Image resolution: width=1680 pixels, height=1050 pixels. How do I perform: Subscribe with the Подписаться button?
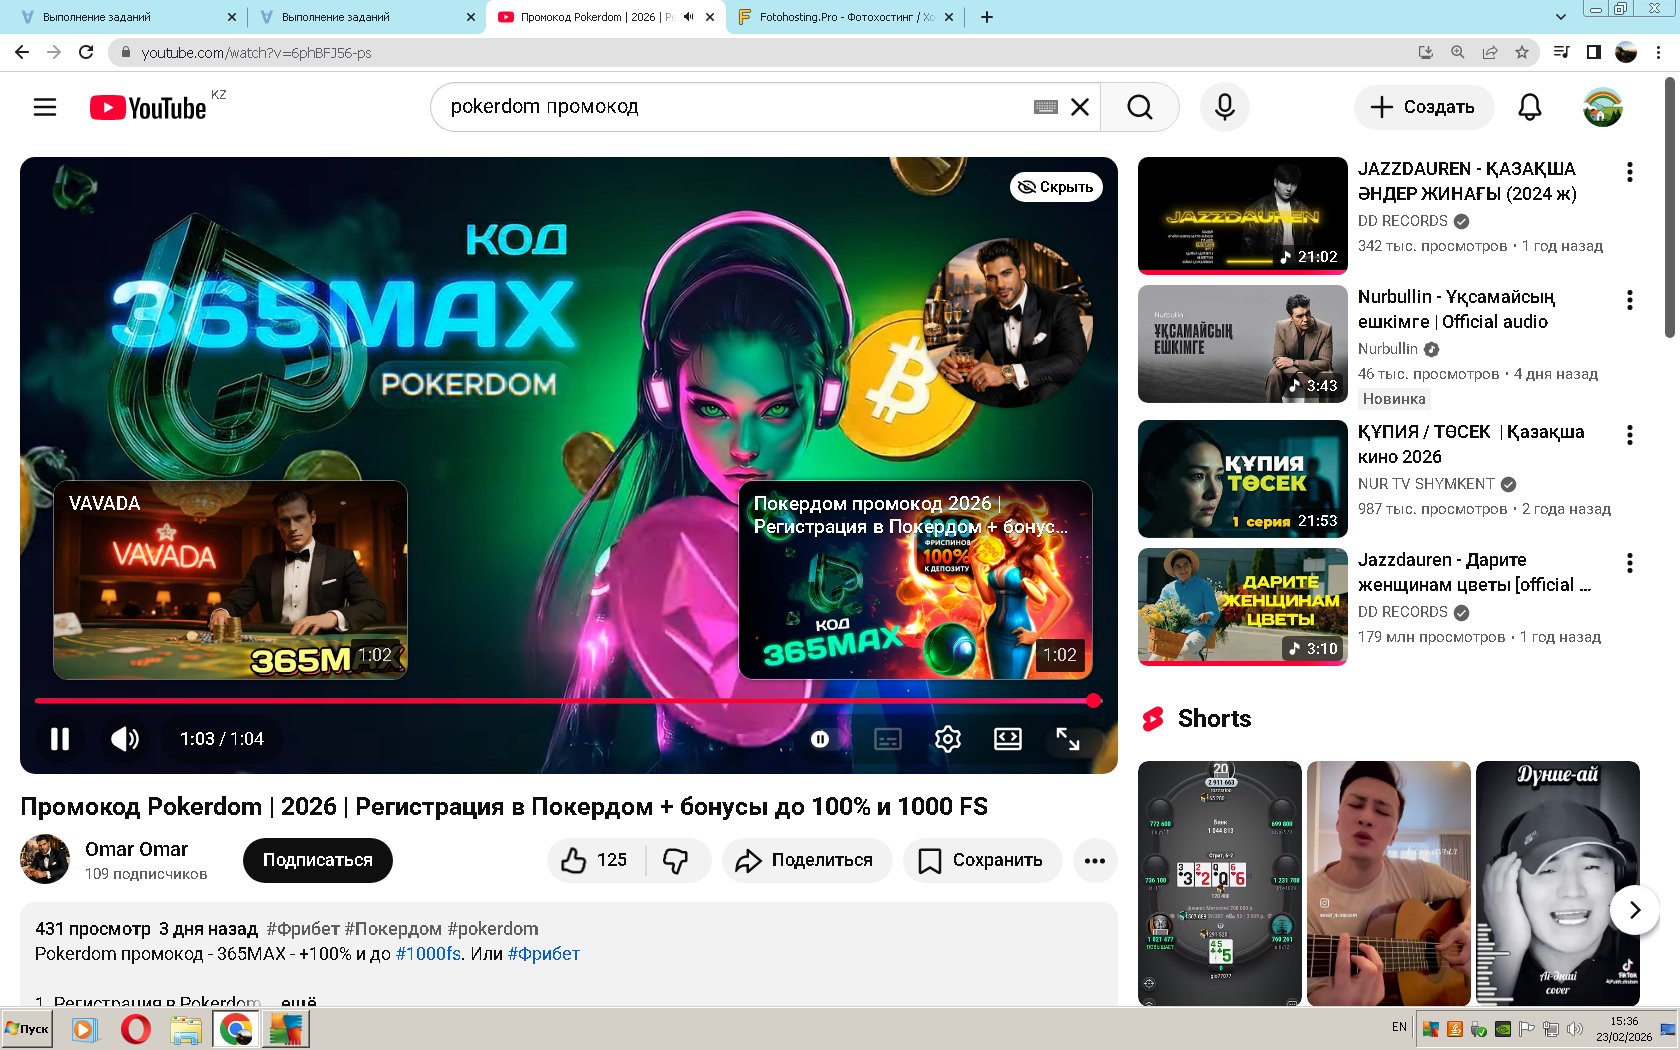click(318, 860)
